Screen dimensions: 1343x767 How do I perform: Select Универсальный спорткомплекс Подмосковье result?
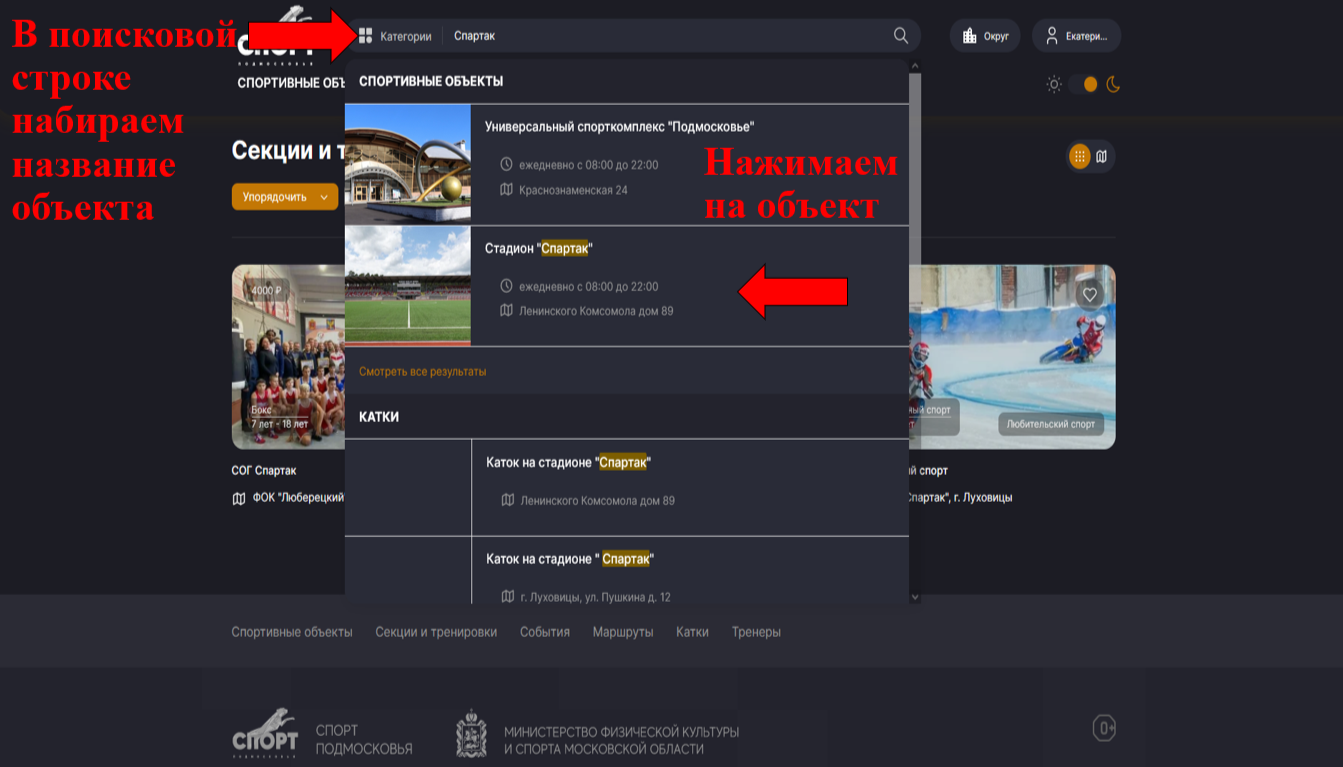point(627,164)
